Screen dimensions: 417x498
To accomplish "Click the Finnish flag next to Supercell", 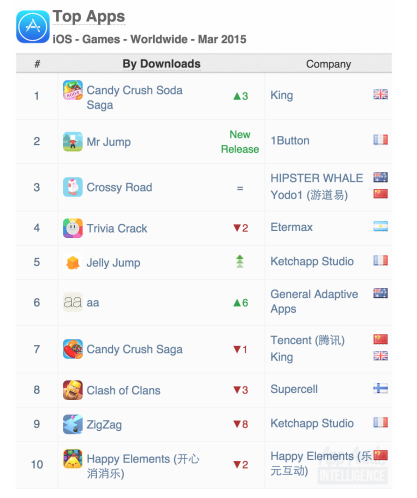I will (x=380, y=388).
